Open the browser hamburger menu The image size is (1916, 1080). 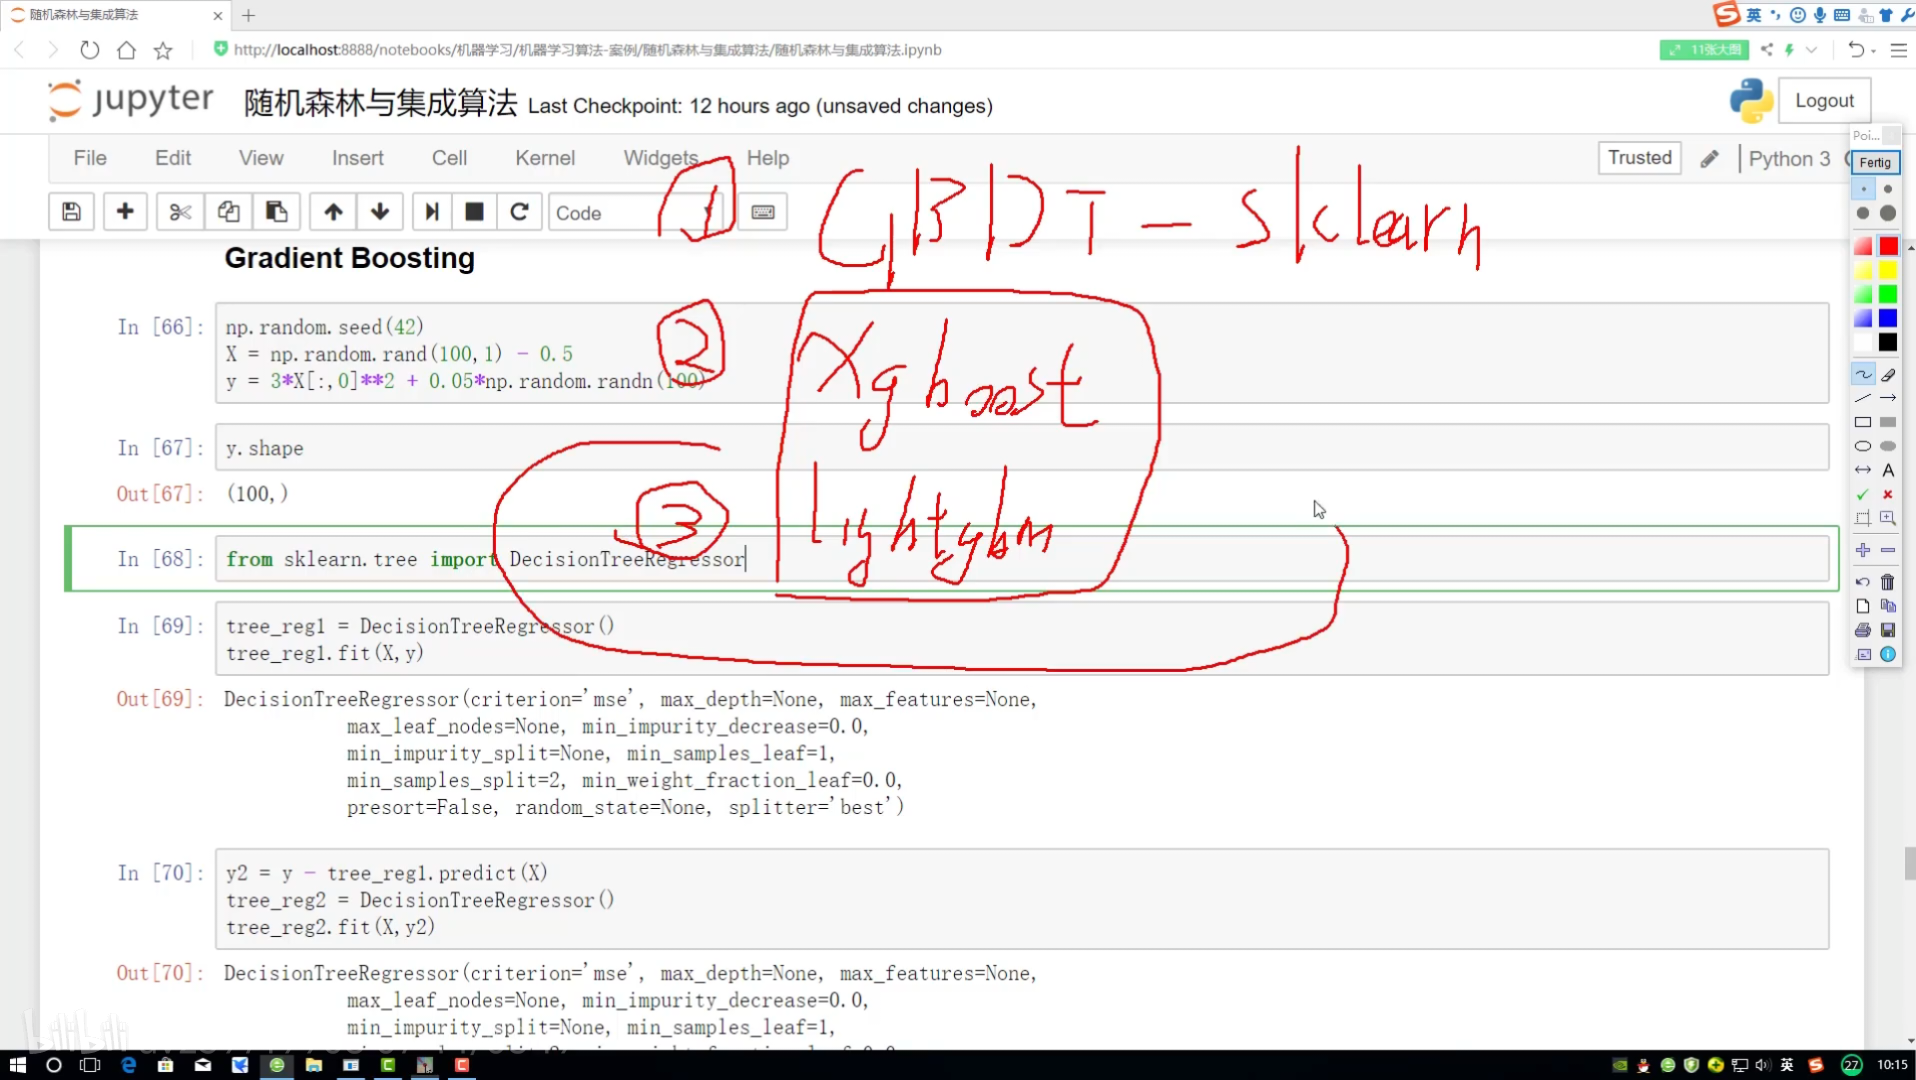1899,50
